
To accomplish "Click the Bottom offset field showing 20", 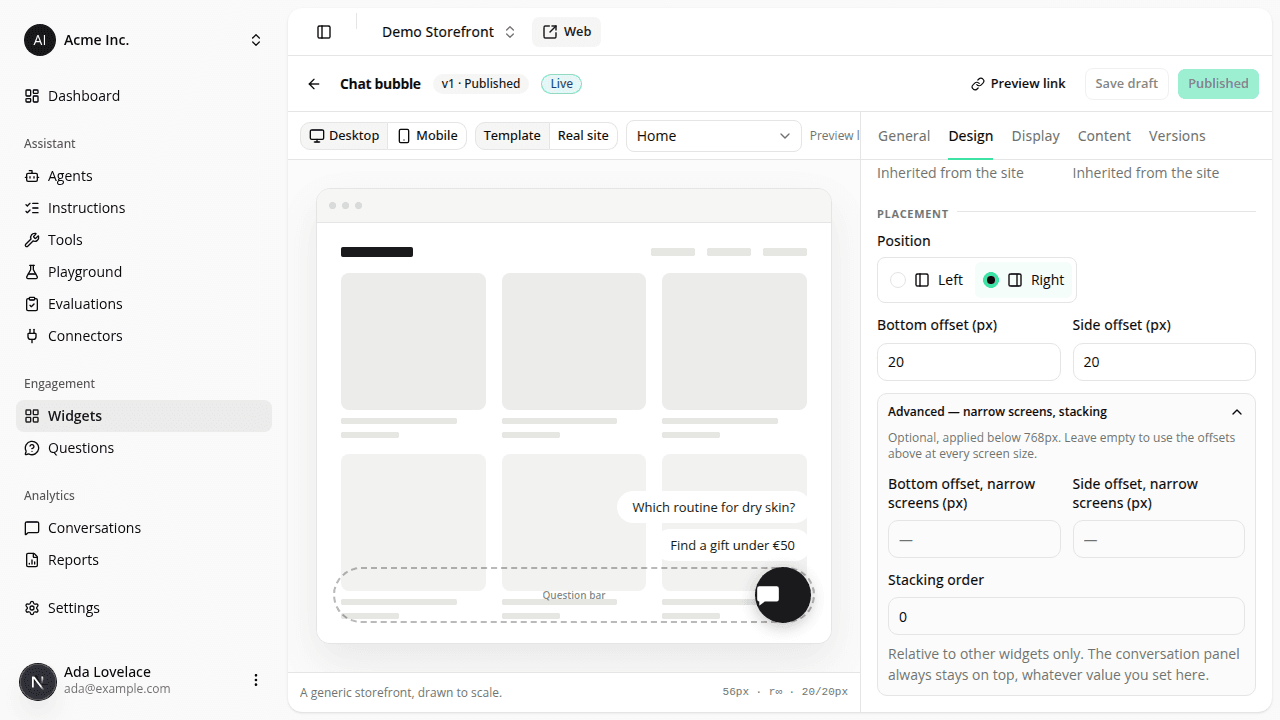I will [x=969, y=362].
